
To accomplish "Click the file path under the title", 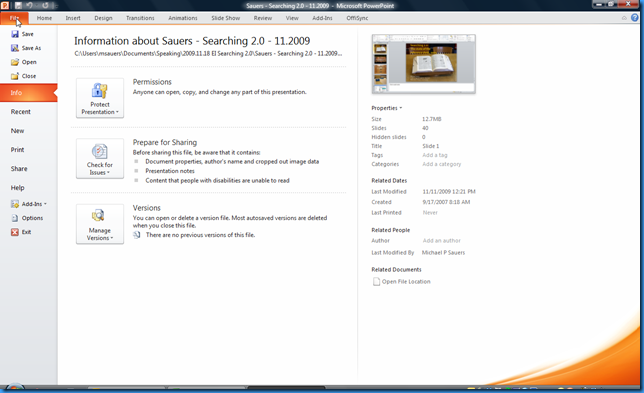I will point(208,53).
